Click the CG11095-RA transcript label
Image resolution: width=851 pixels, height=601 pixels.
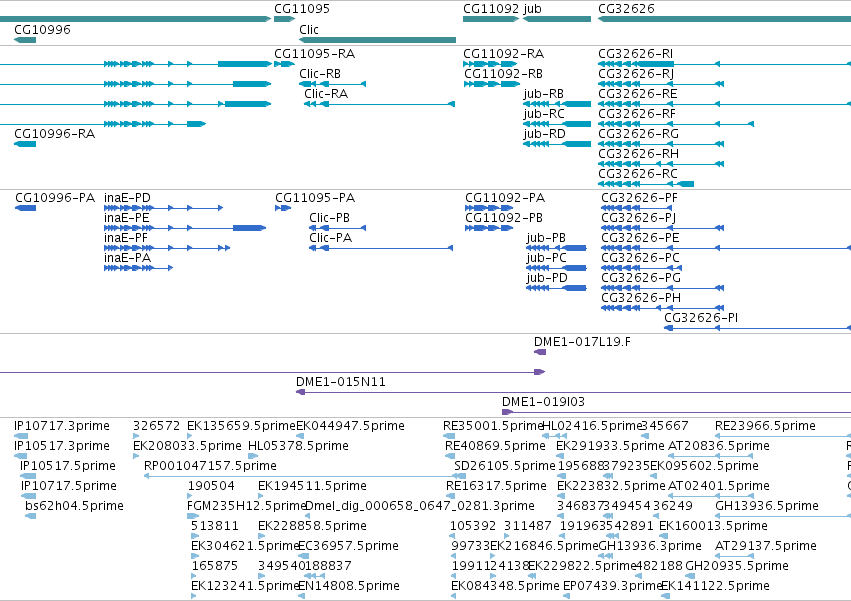[314, 54]
